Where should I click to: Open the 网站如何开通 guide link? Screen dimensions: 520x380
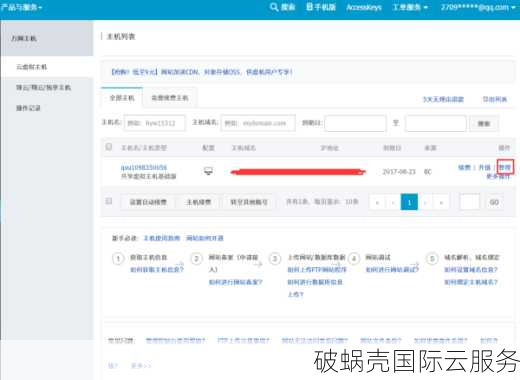pyautogui.click(x=205, y=238)
